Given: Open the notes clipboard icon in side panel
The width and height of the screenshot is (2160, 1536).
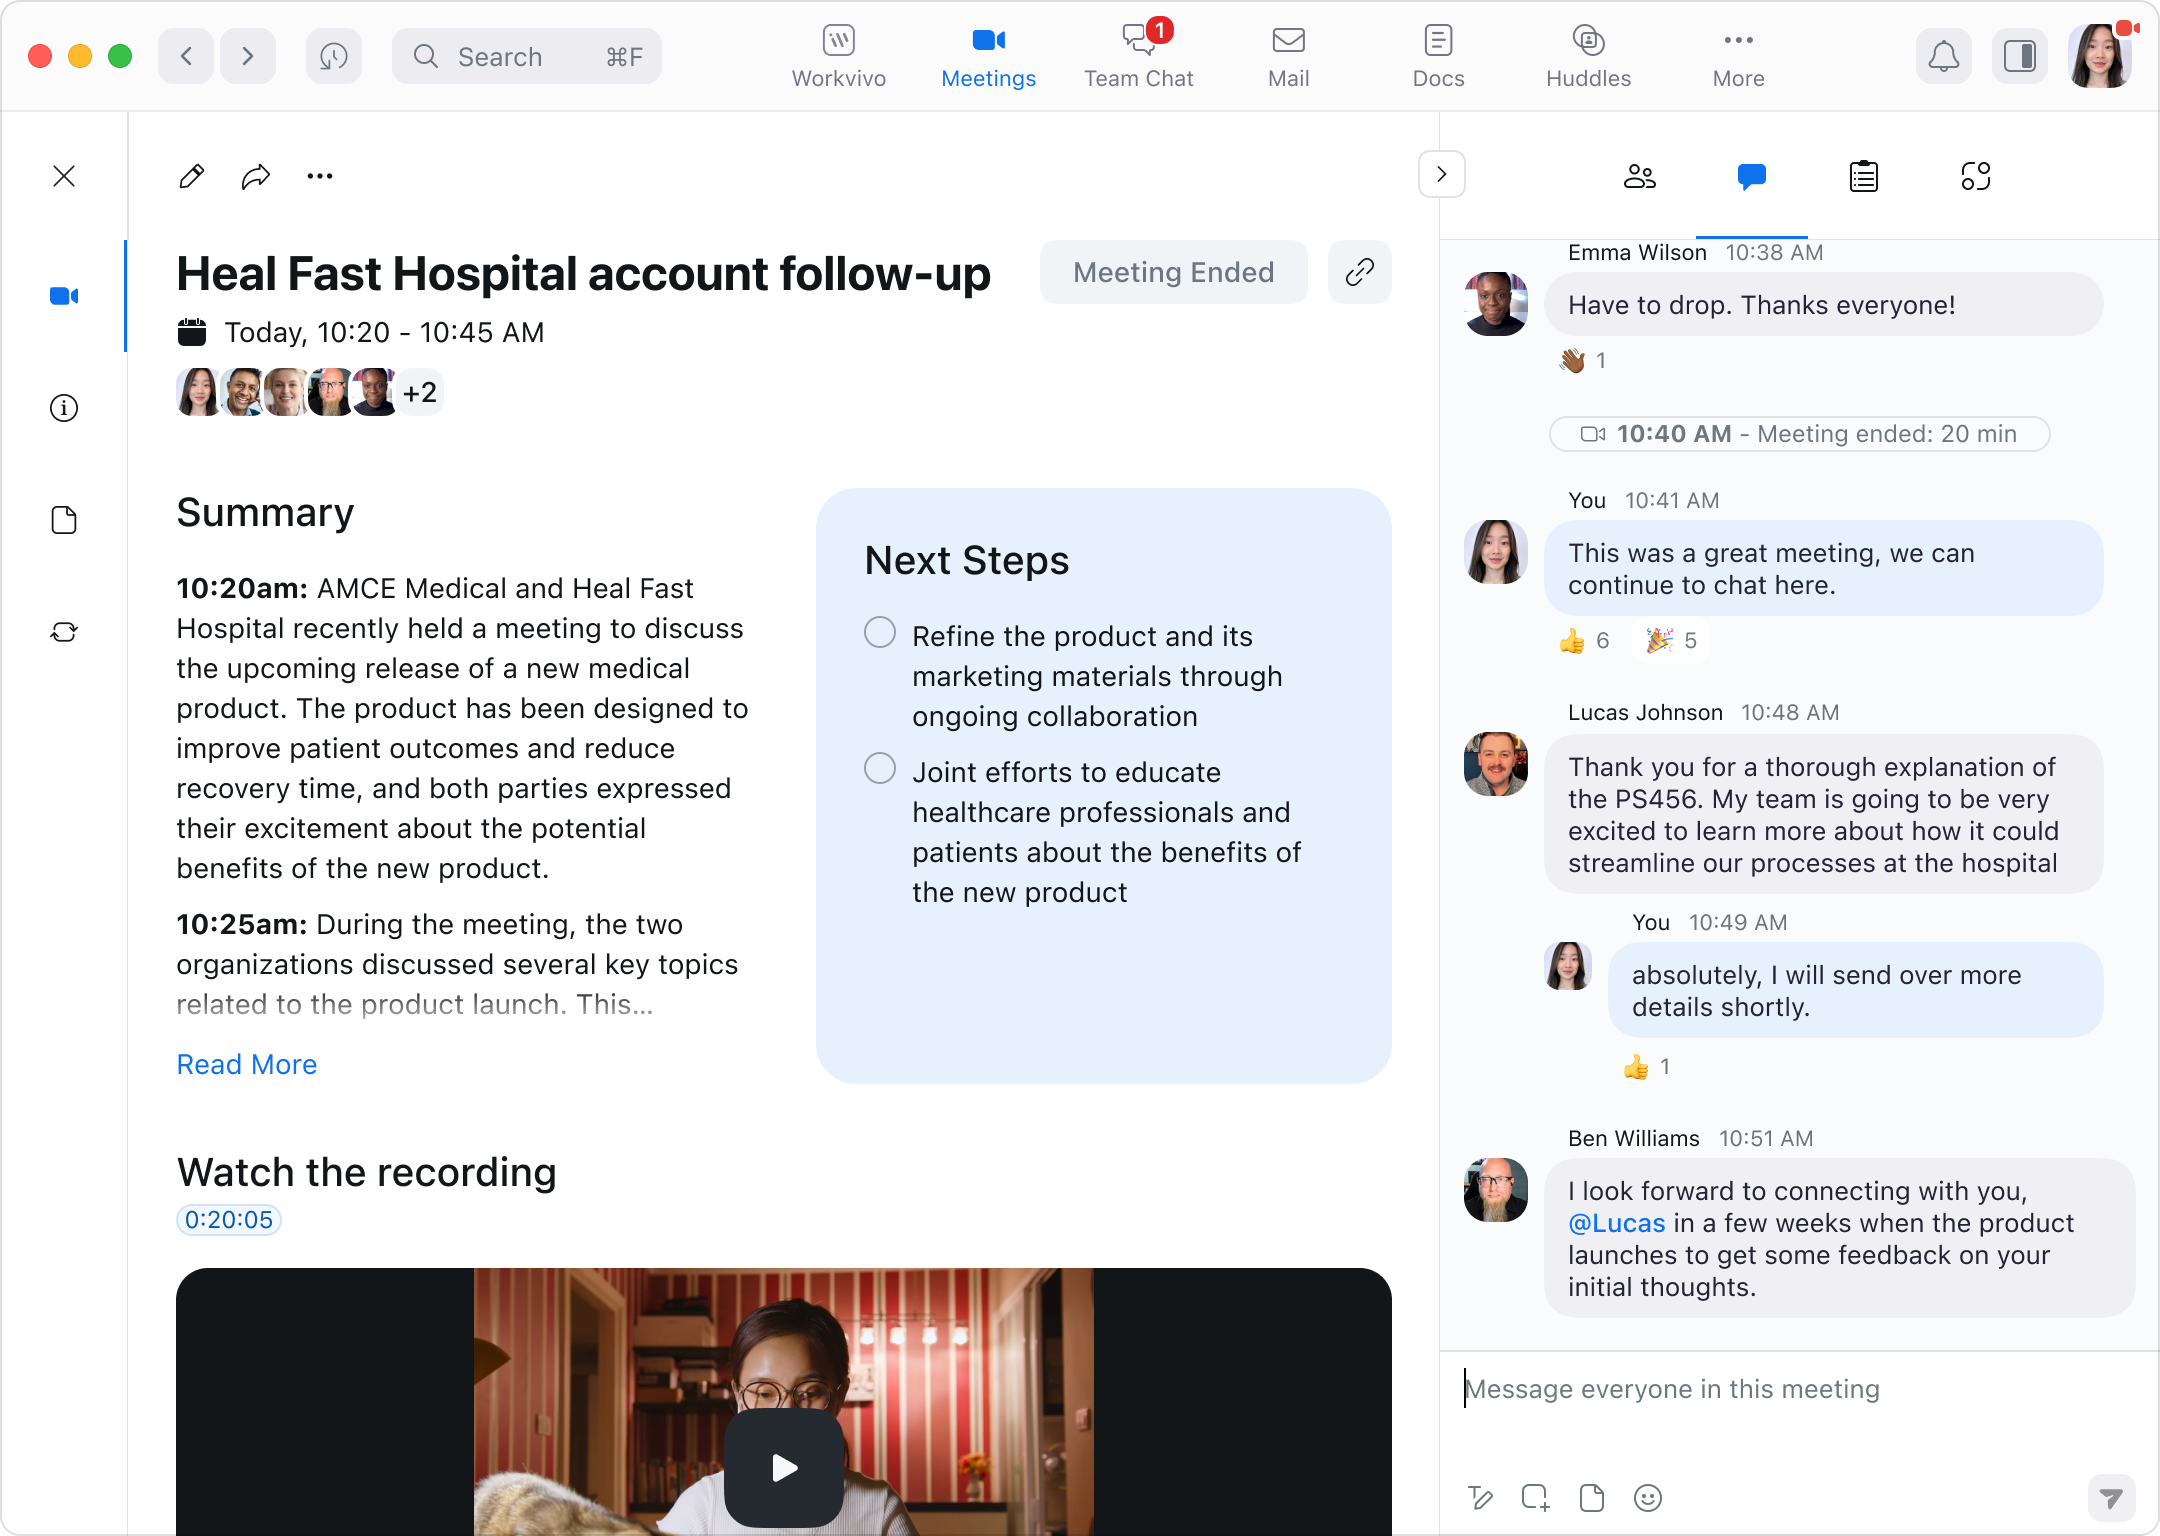Looking at the screenshot, I should 1863,177.
